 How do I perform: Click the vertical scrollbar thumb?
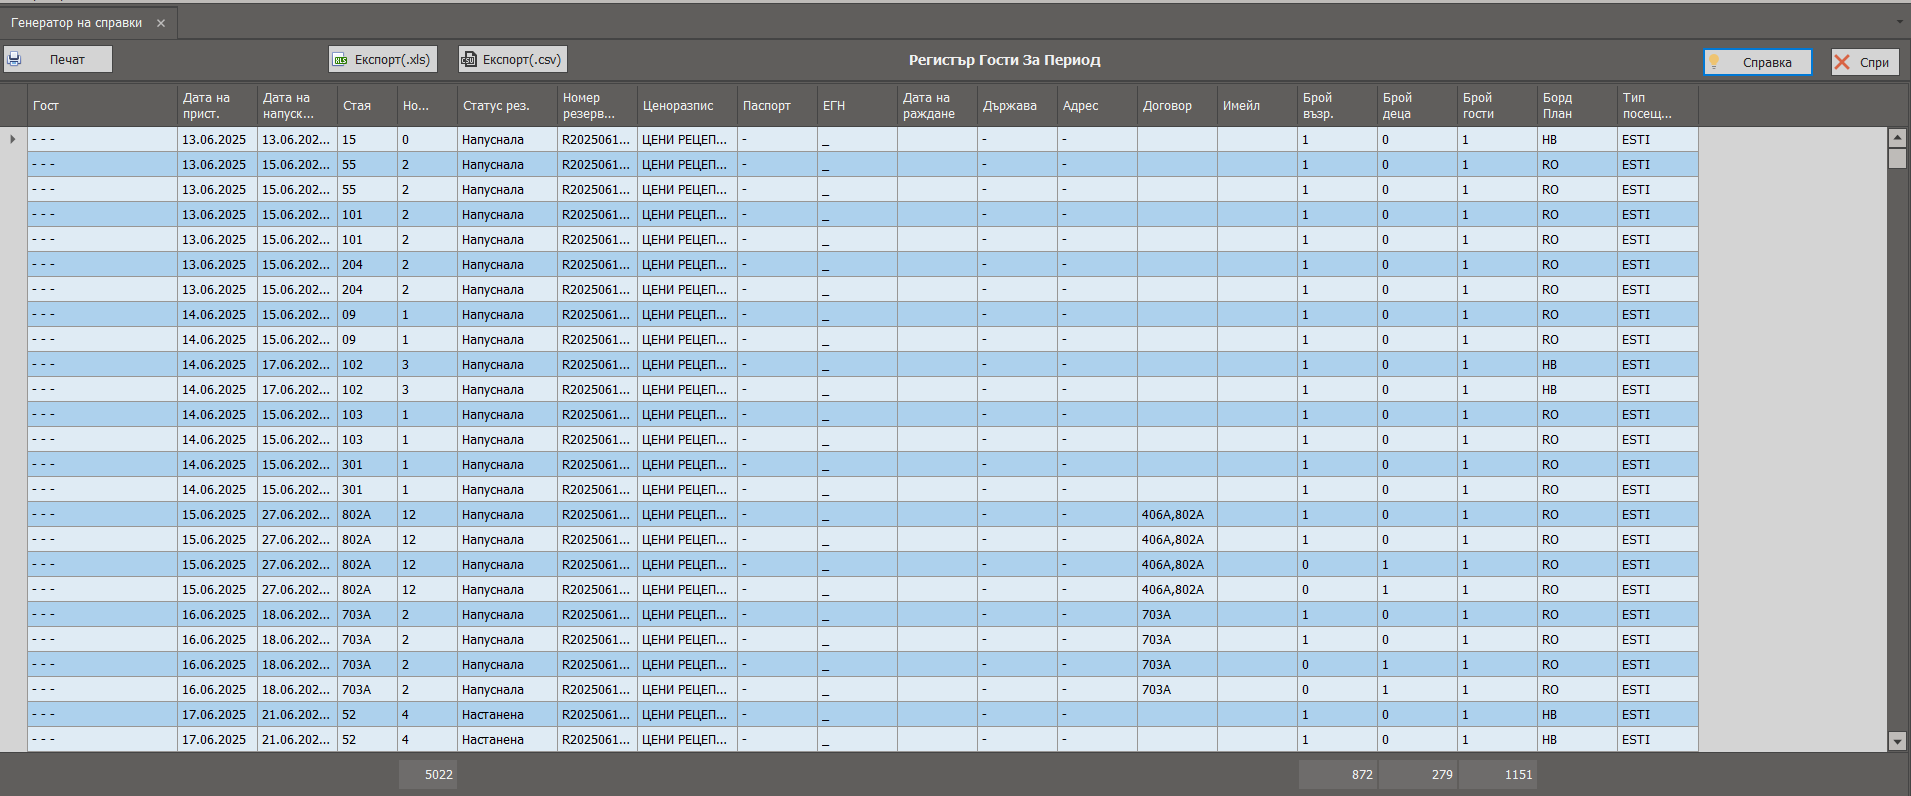click(1897, 159)
